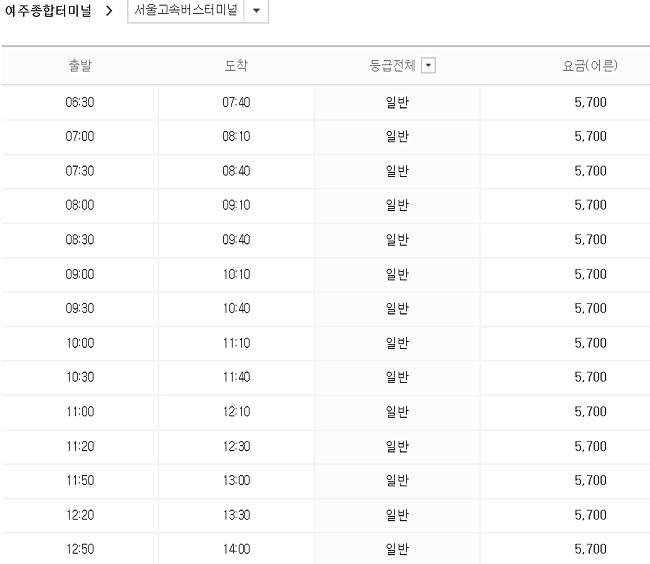Viewport: 650px width, 564px height.
Task: Click 일반 grade in the 10:00 row
Action: click(397, 343)
